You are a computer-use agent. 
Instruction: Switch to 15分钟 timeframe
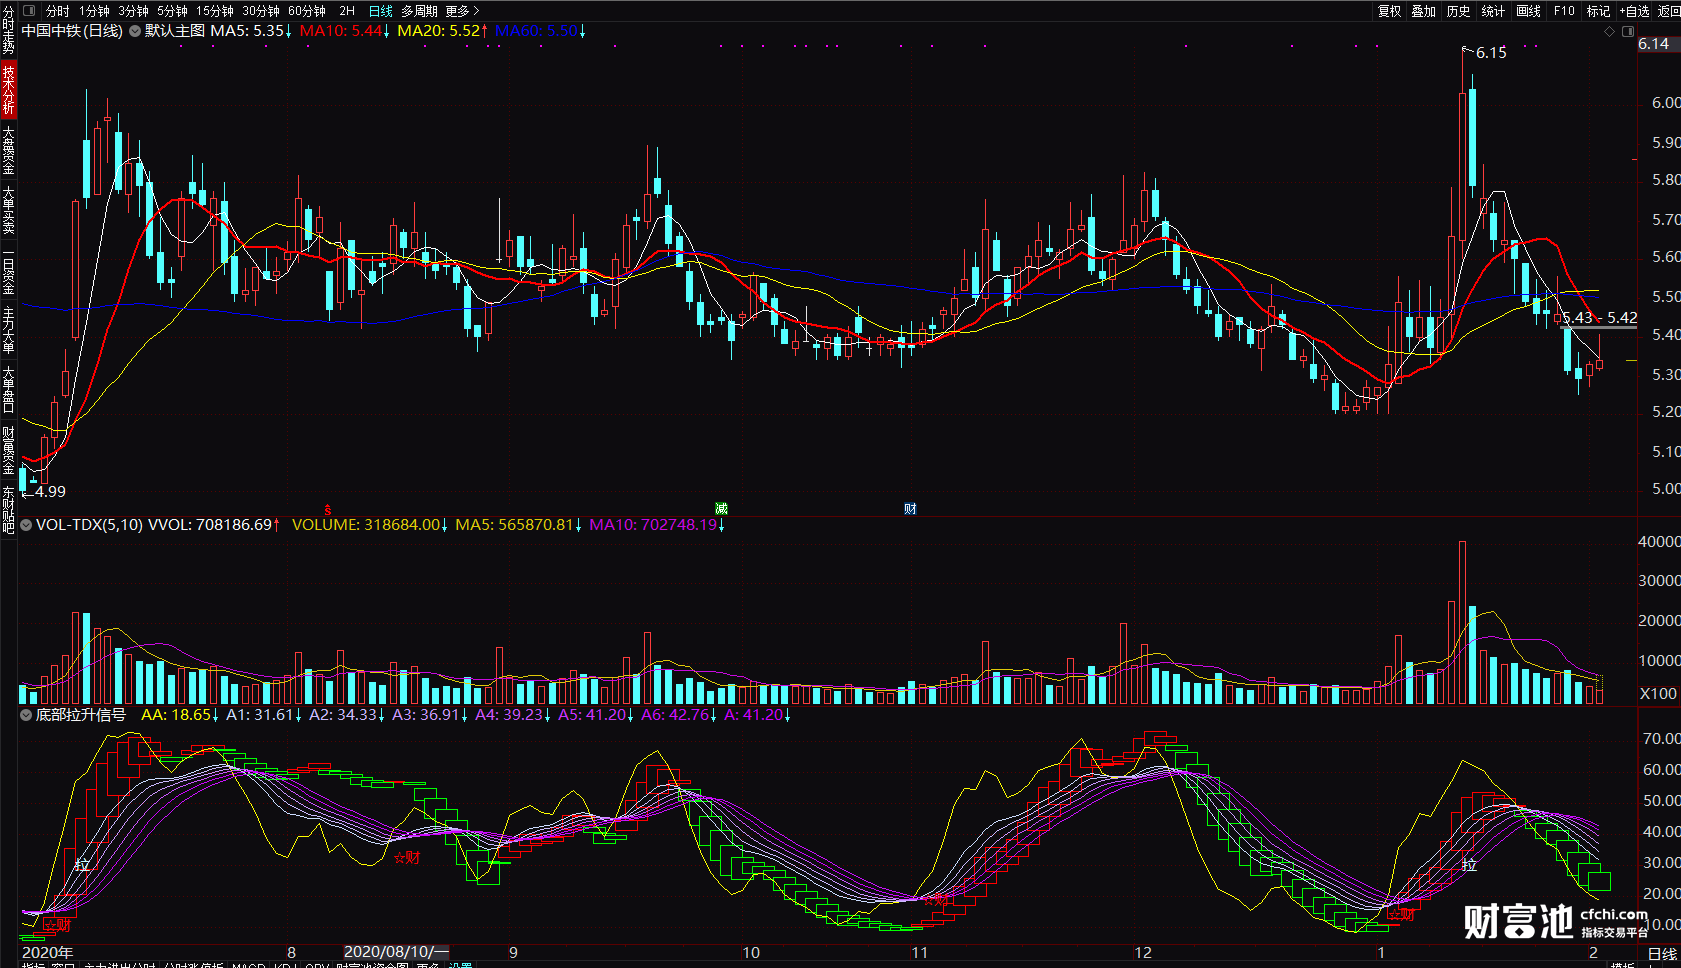pos(215,11)
